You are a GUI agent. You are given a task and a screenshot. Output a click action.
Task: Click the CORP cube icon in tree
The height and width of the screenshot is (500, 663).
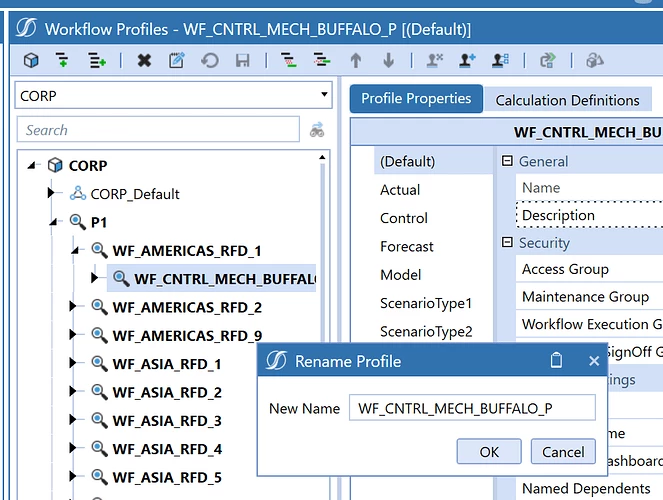point(55,165)
